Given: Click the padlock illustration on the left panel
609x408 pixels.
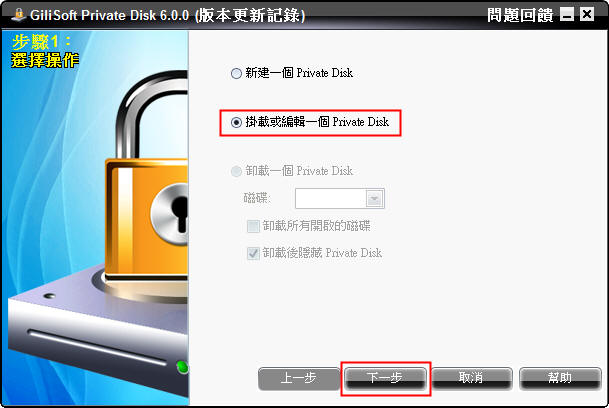Looking at the screenshot, I should 148,175.
